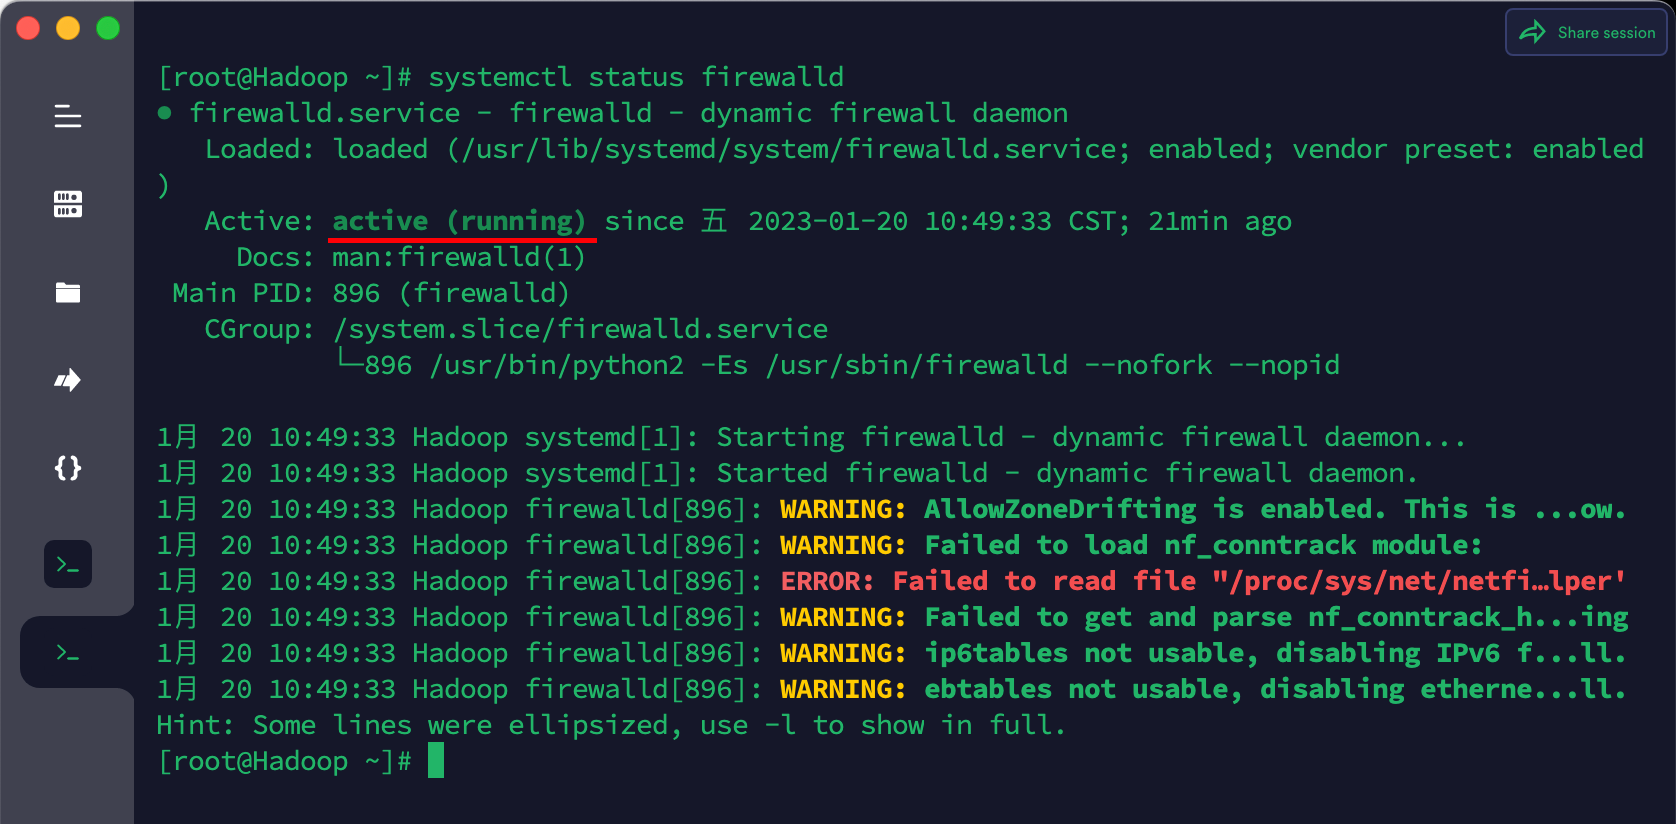
Task: Open the snippets curly braces icon
Action: [x=68, y=468]
